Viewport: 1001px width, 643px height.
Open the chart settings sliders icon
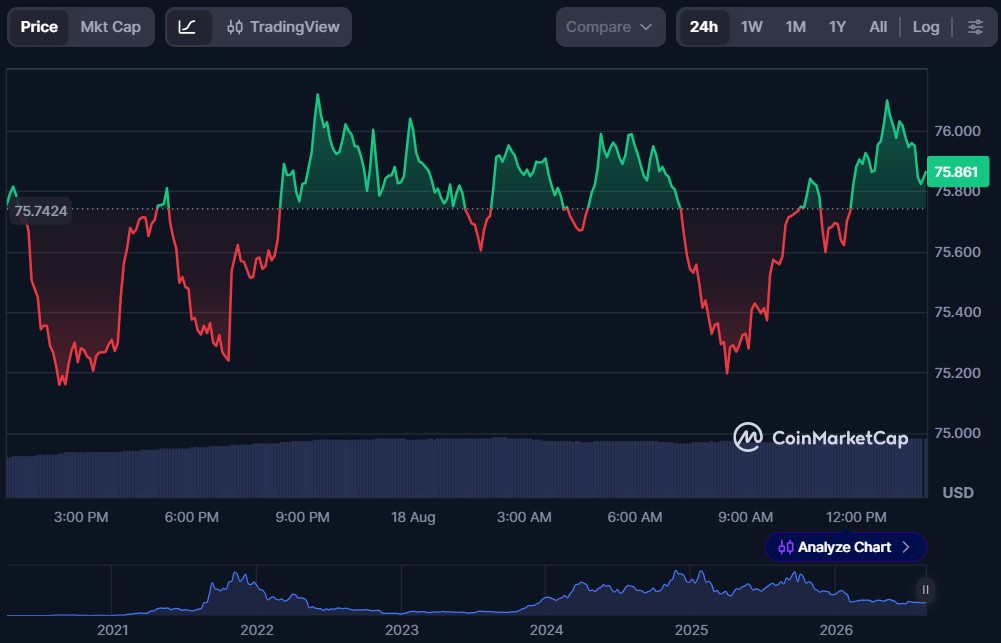click(975, 27)
